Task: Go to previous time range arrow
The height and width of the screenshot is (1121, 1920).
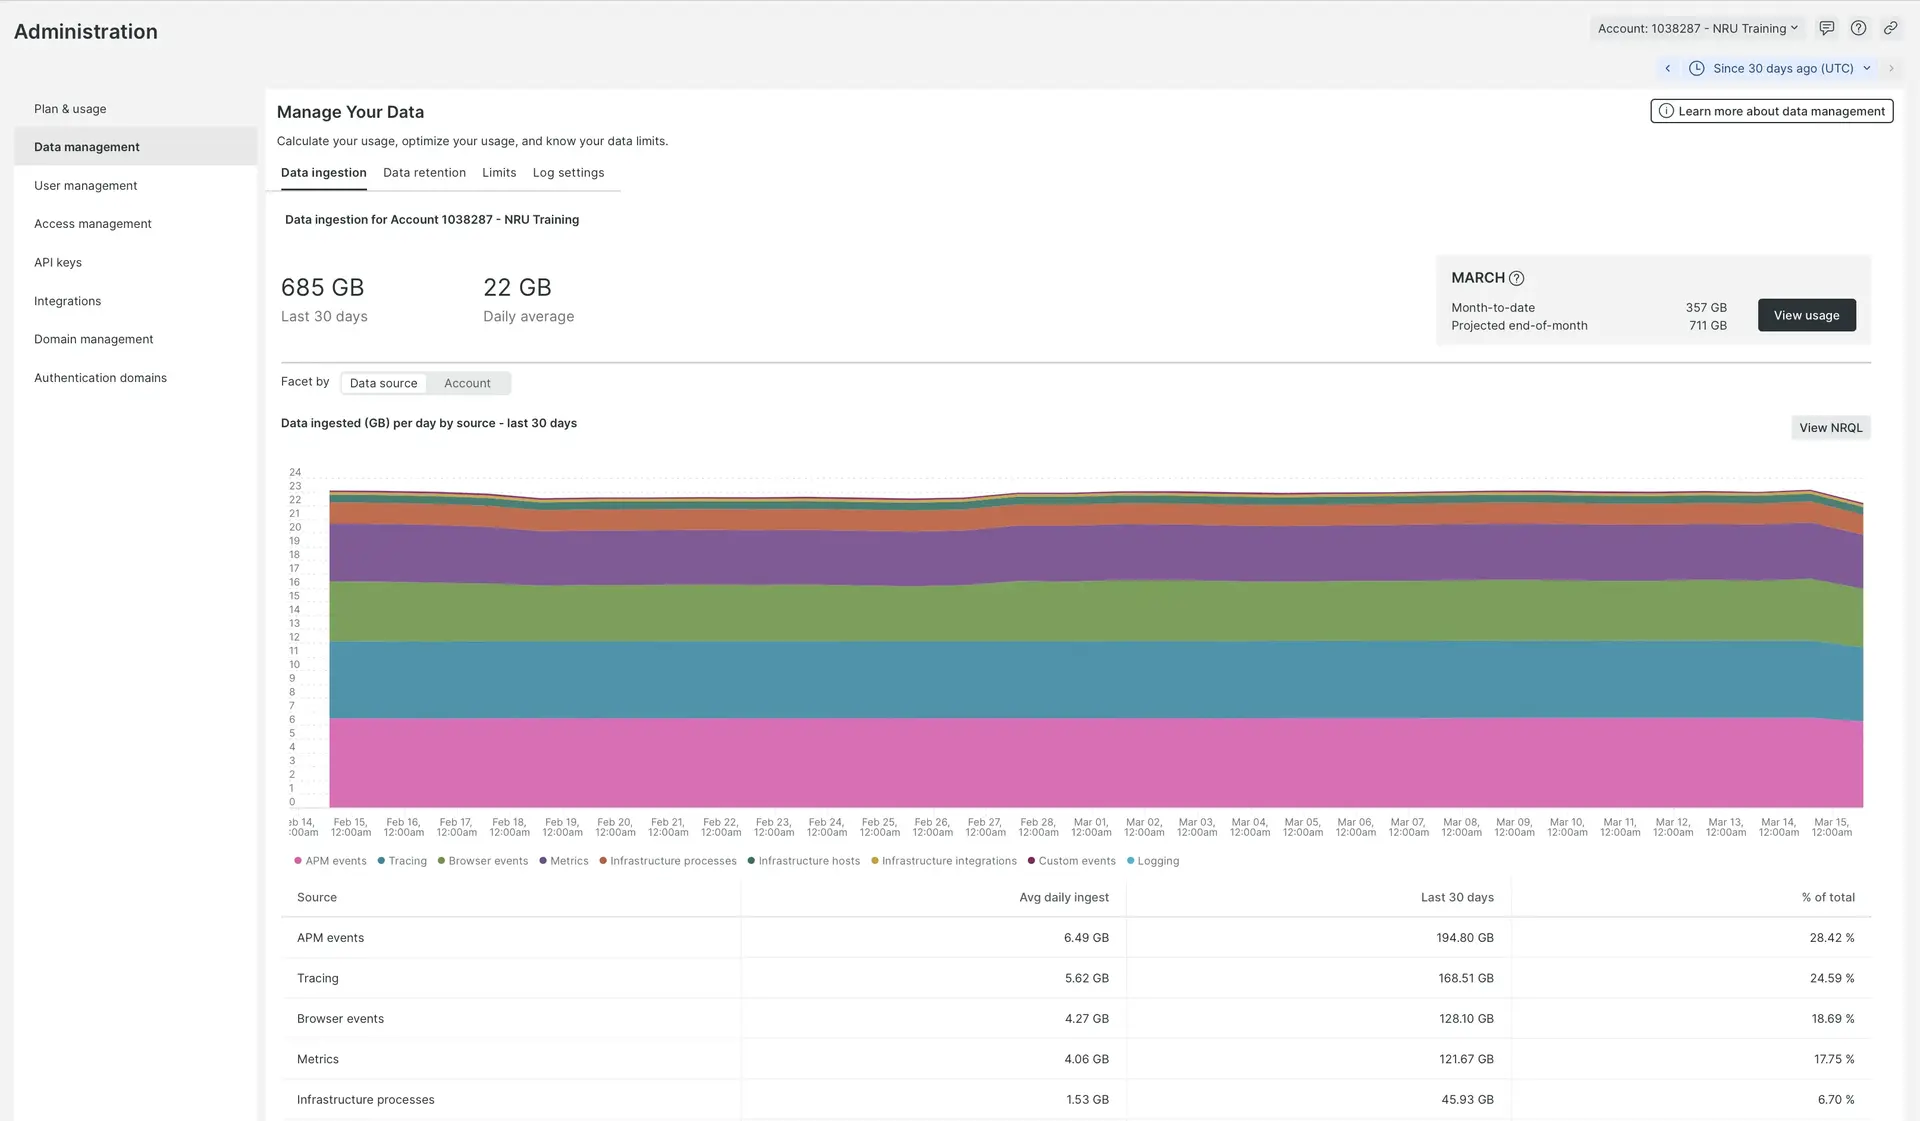Action: pos(1667,68)
